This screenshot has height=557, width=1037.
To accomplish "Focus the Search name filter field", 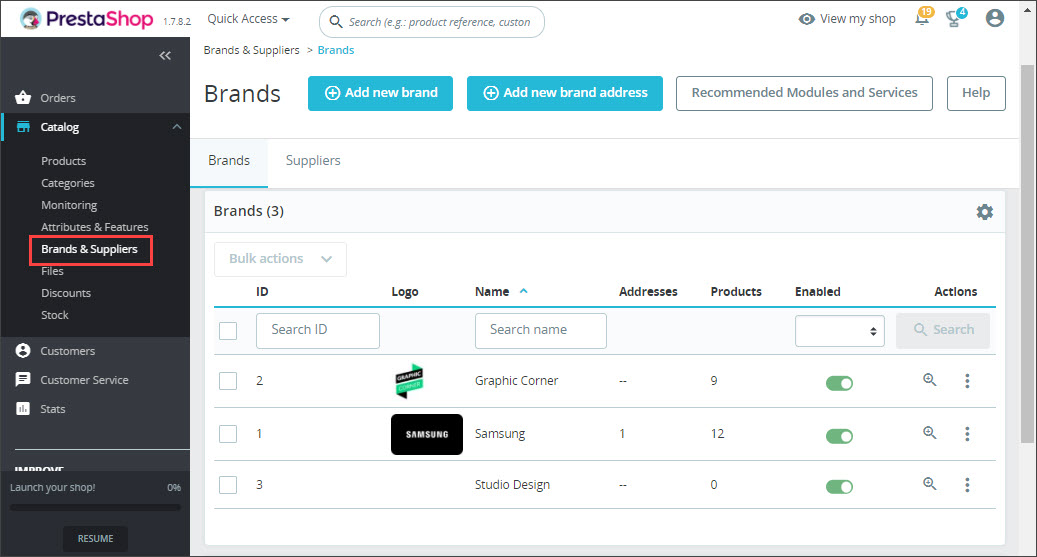I will (540, 331).
